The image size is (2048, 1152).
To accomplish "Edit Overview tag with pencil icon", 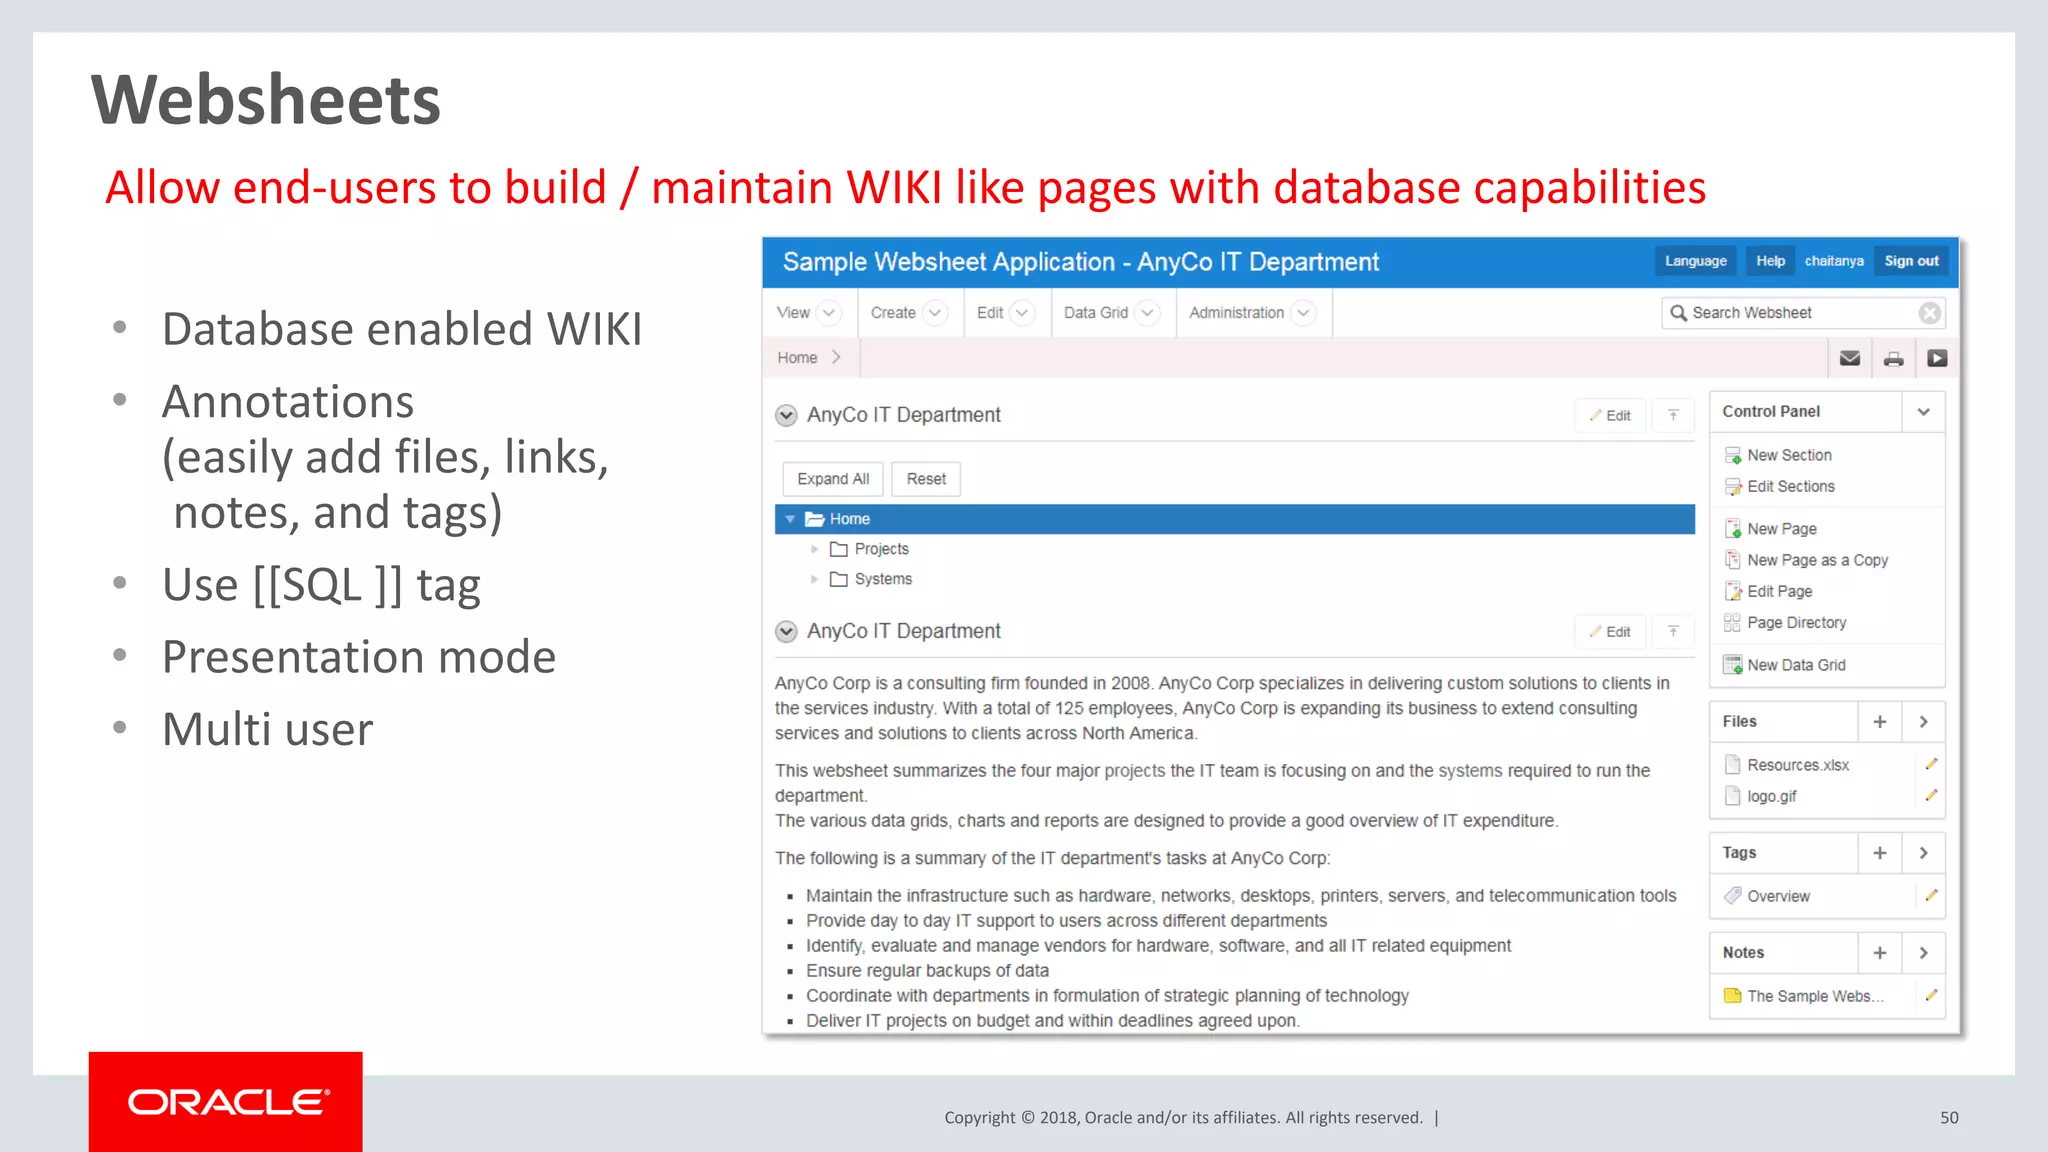I will tap(1931, 896).
